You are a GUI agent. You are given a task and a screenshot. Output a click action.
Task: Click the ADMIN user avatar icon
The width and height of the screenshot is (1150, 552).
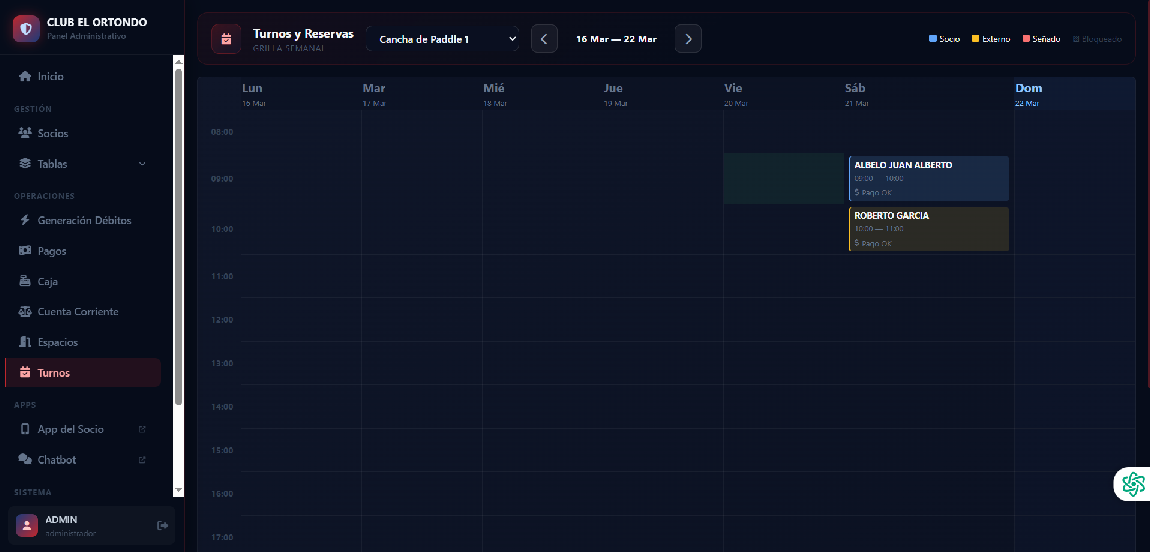(27, 525)
